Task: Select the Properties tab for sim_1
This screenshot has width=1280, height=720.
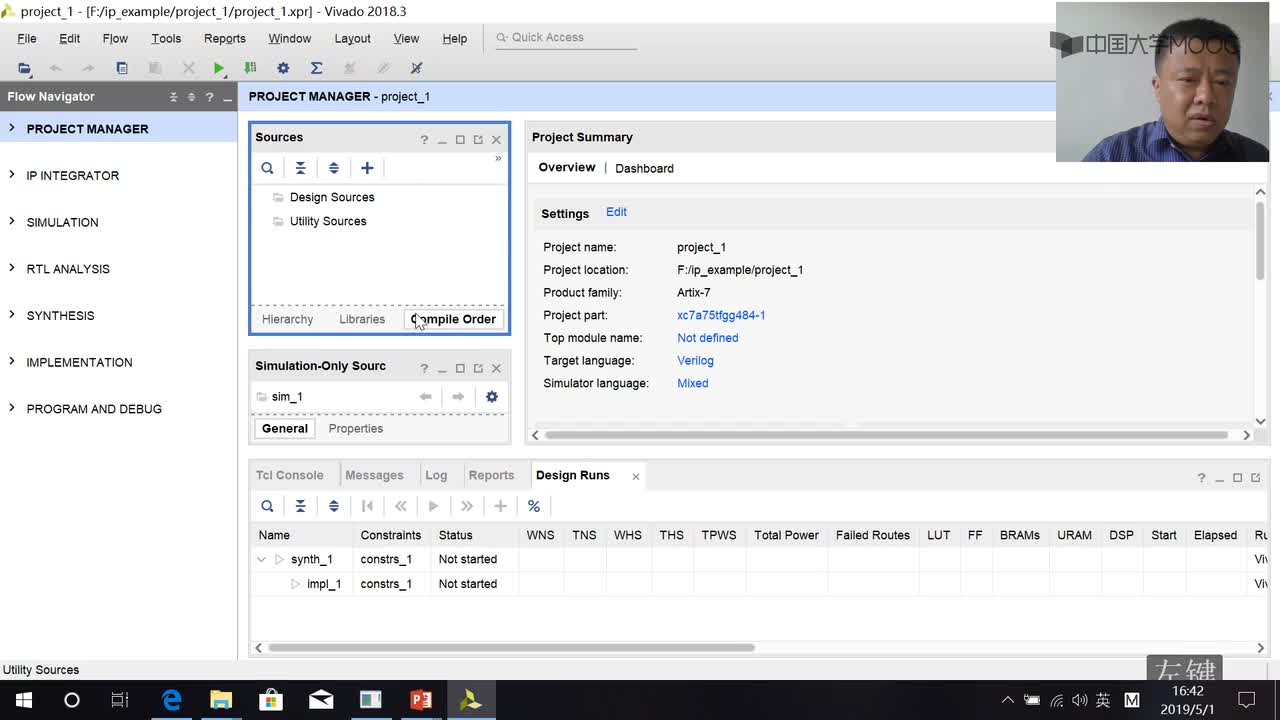Action: point(356,428)
